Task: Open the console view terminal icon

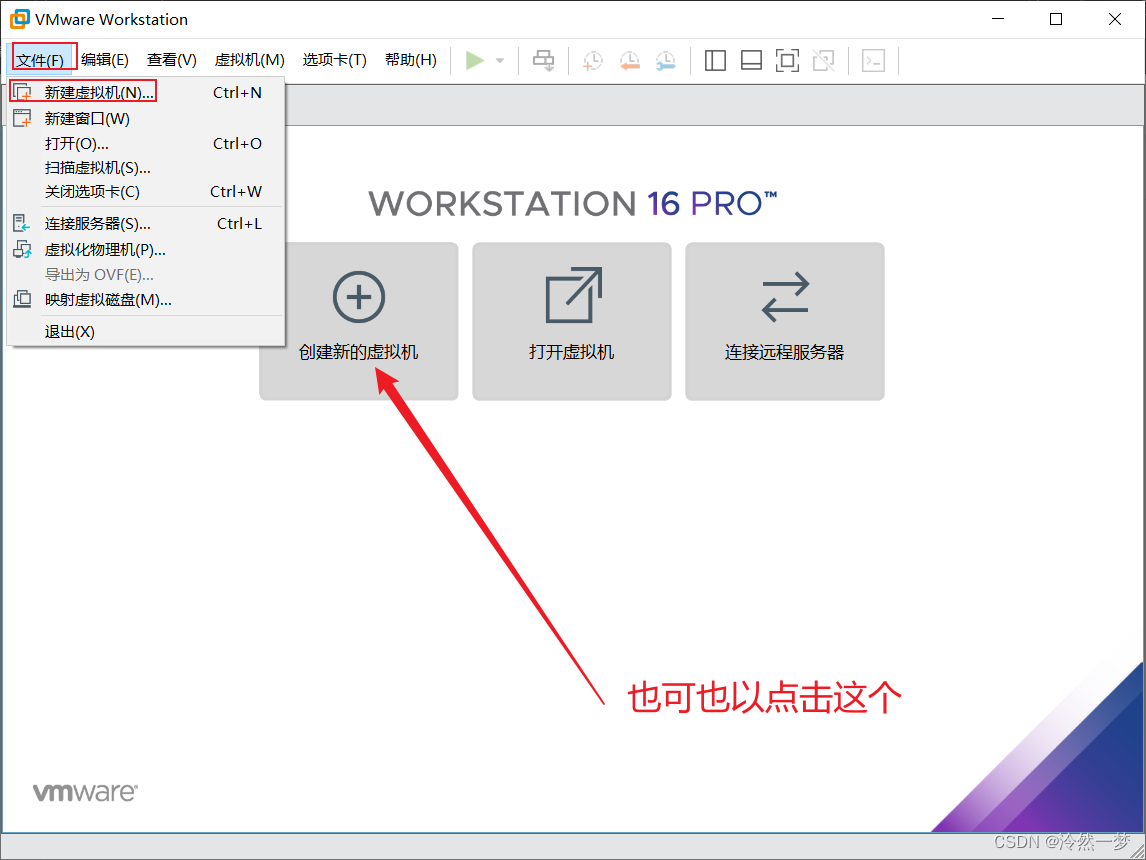Action: click(873, 60)
